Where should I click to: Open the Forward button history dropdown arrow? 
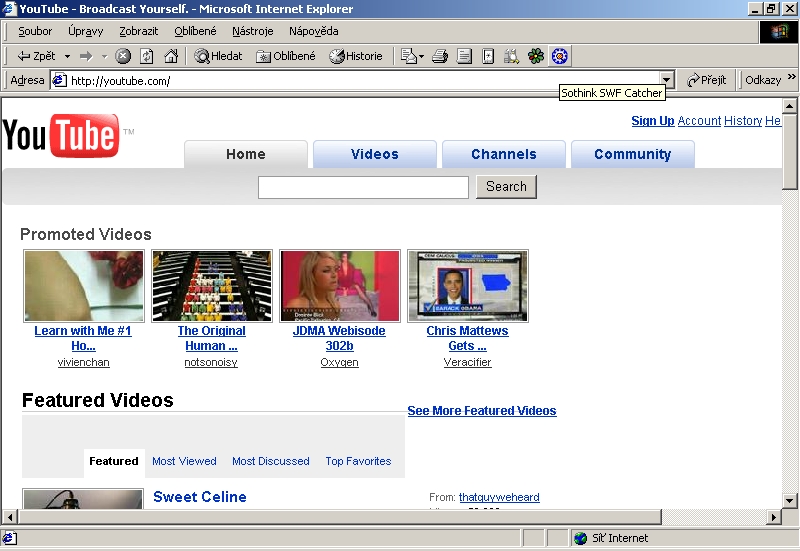(x=105, y=56)
